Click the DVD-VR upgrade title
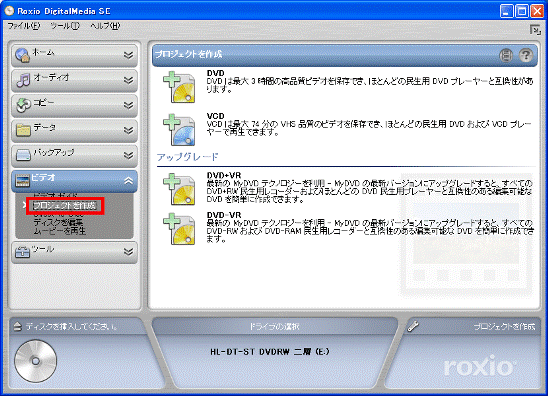Image resolution: width=548 pixels, height=396 pixels. [224, 215]
